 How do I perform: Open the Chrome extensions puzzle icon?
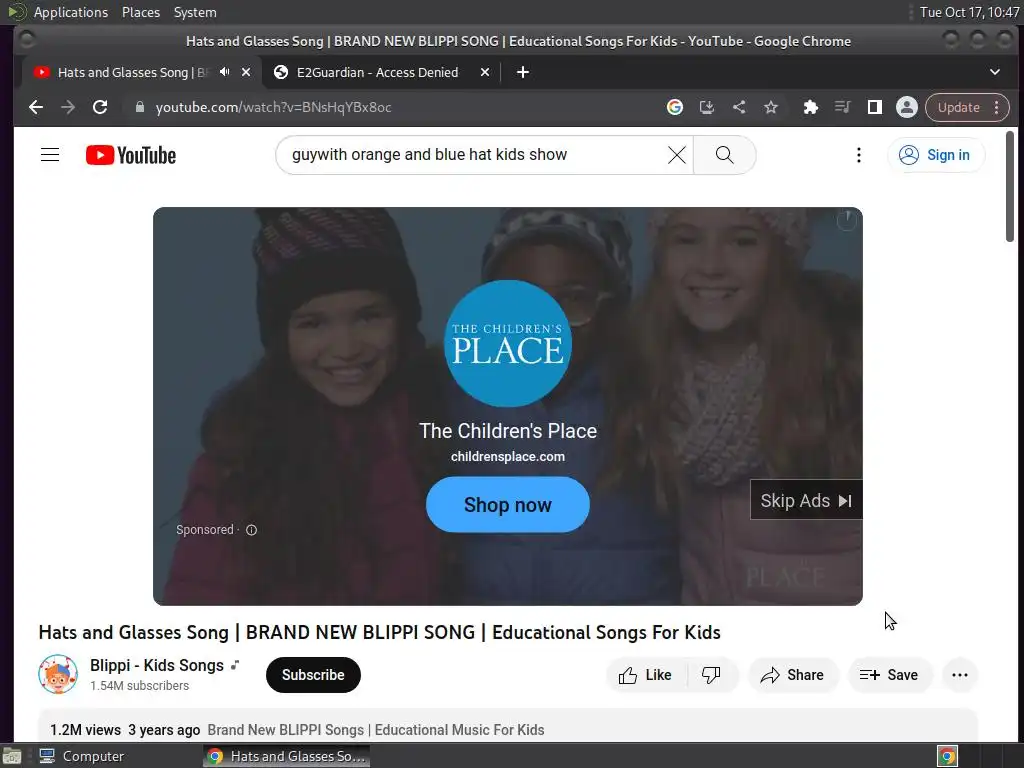pyautogui.click(x=810, y=107)
